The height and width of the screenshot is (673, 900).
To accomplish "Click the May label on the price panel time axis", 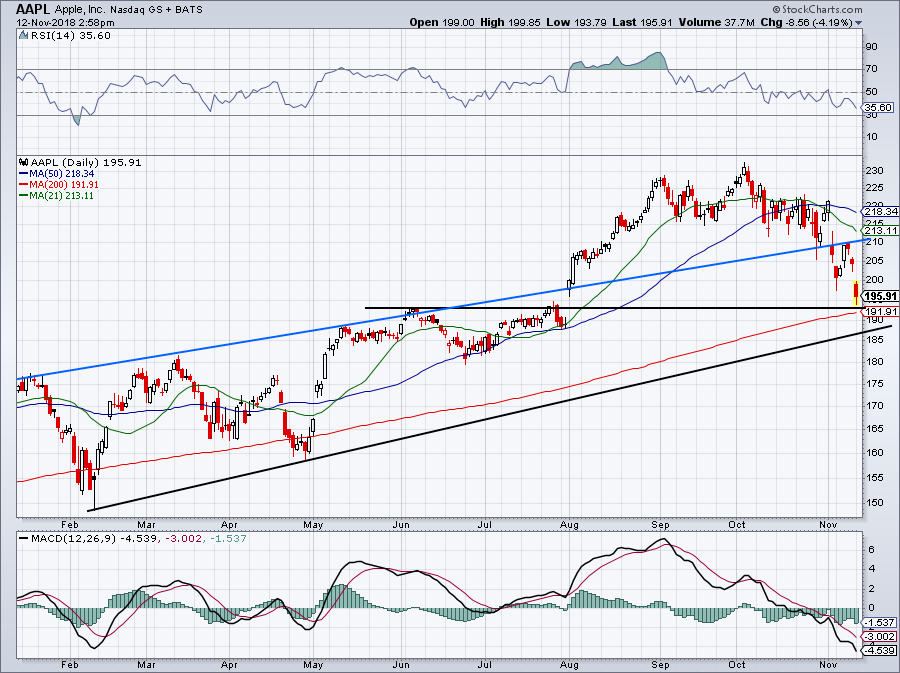I will click(313, 525).
